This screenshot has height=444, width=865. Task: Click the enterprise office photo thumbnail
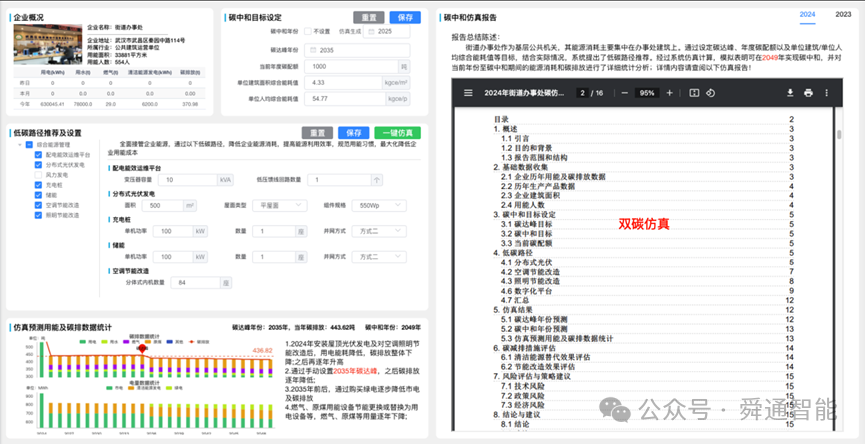click(x=48, y=44)
